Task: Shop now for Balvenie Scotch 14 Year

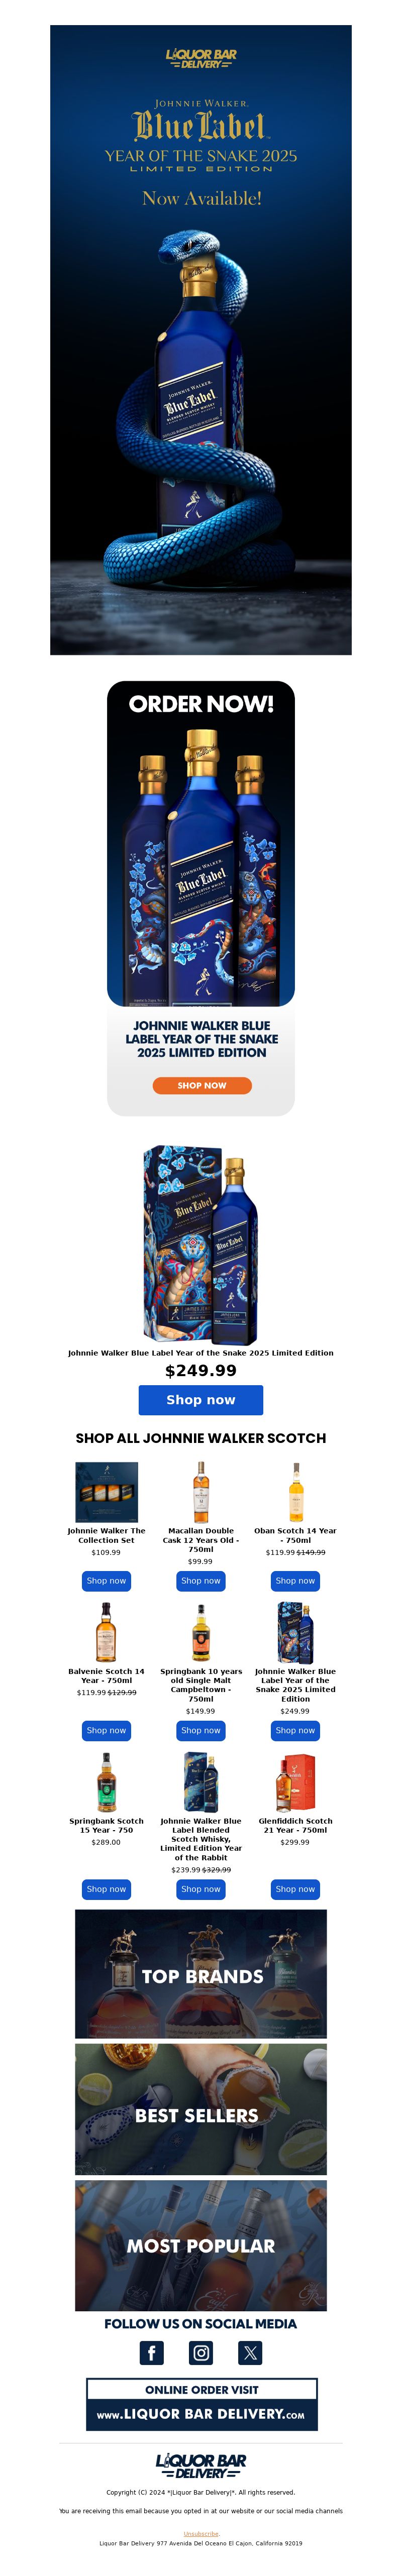Action: [106, 1730]
